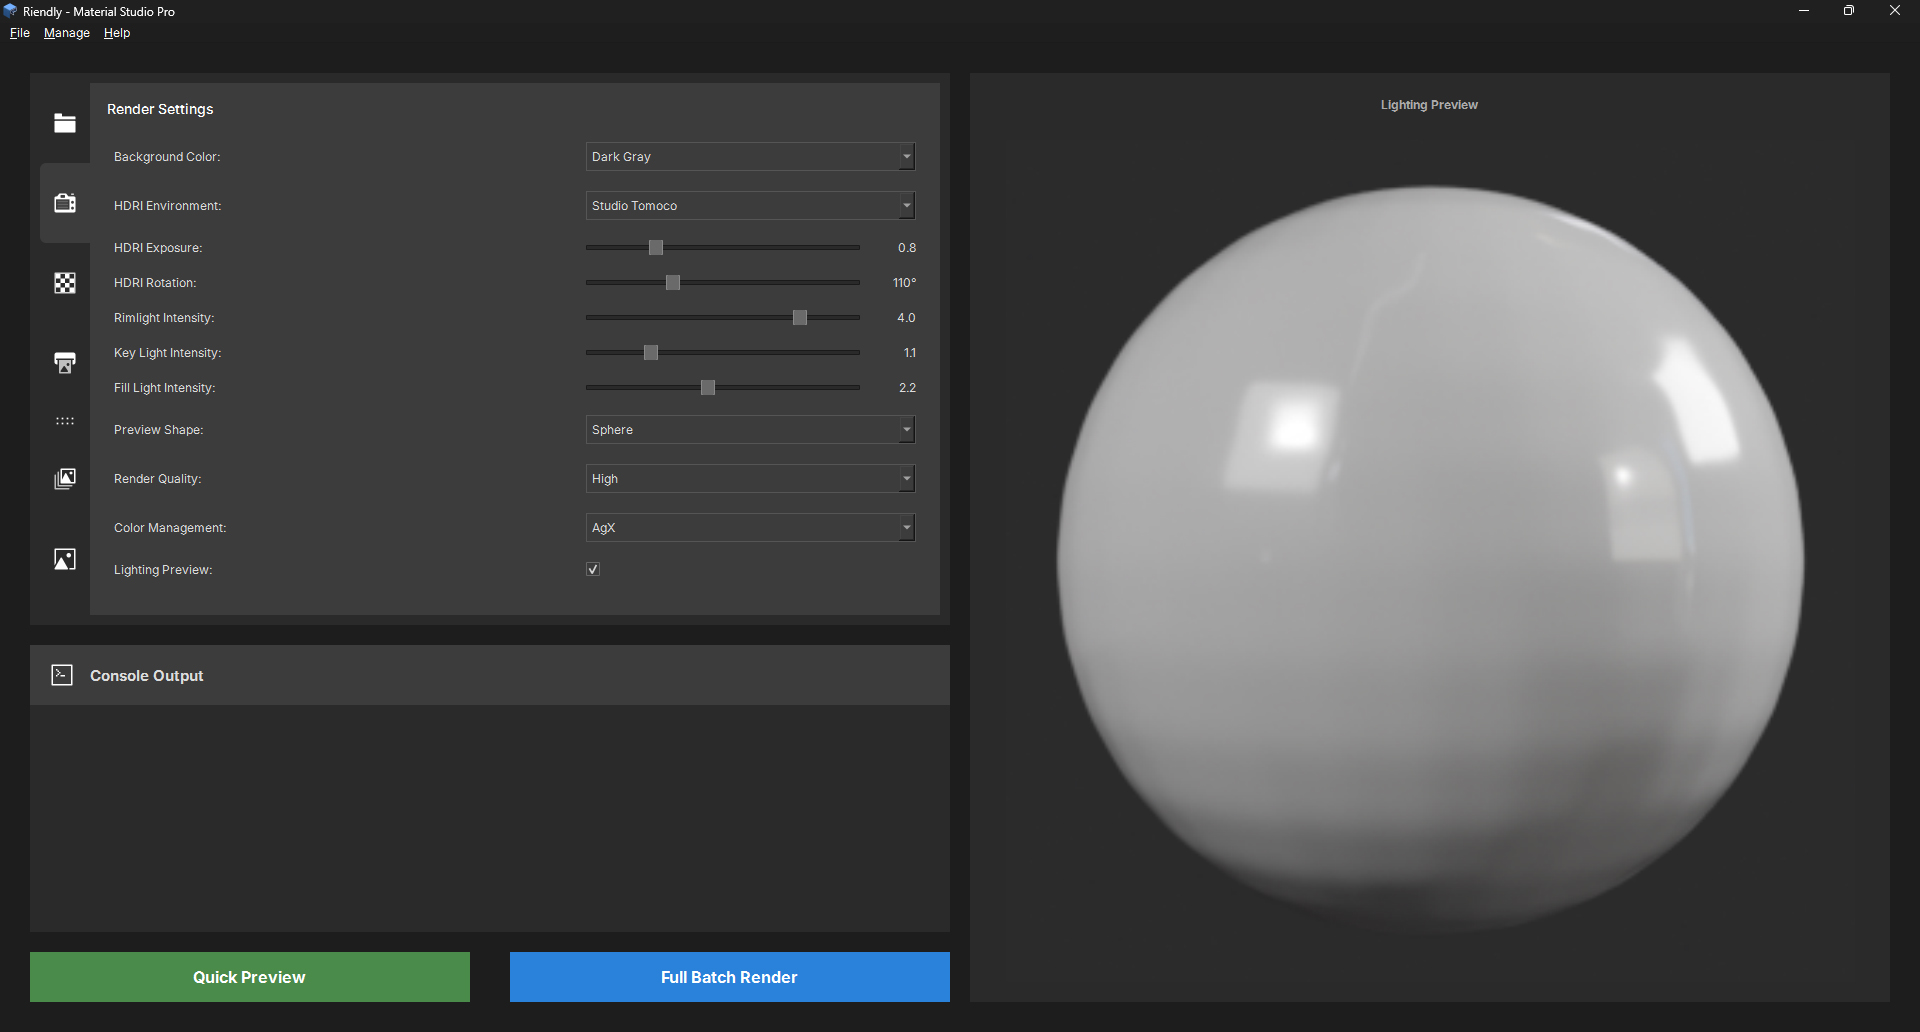Image resolution: width=1920 pixels, height=1032 pixels.
Task: Toggle the Lighting Preview checkbox
Action: pyautogui.click(x=593, y=569)
